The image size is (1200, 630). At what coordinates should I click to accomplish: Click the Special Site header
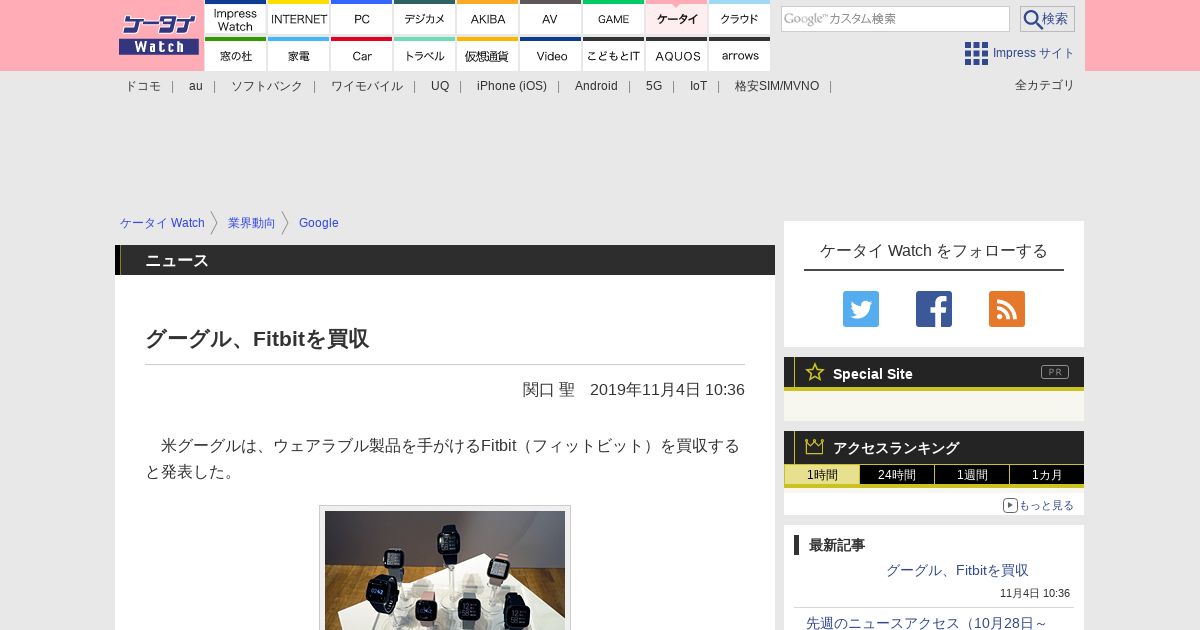(934, 373)
